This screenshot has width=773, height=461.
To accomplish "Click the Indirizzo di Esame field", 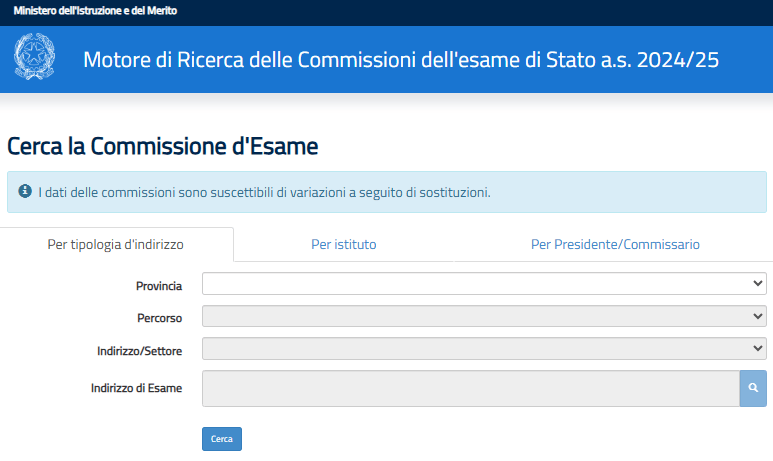I will (471, 389).
